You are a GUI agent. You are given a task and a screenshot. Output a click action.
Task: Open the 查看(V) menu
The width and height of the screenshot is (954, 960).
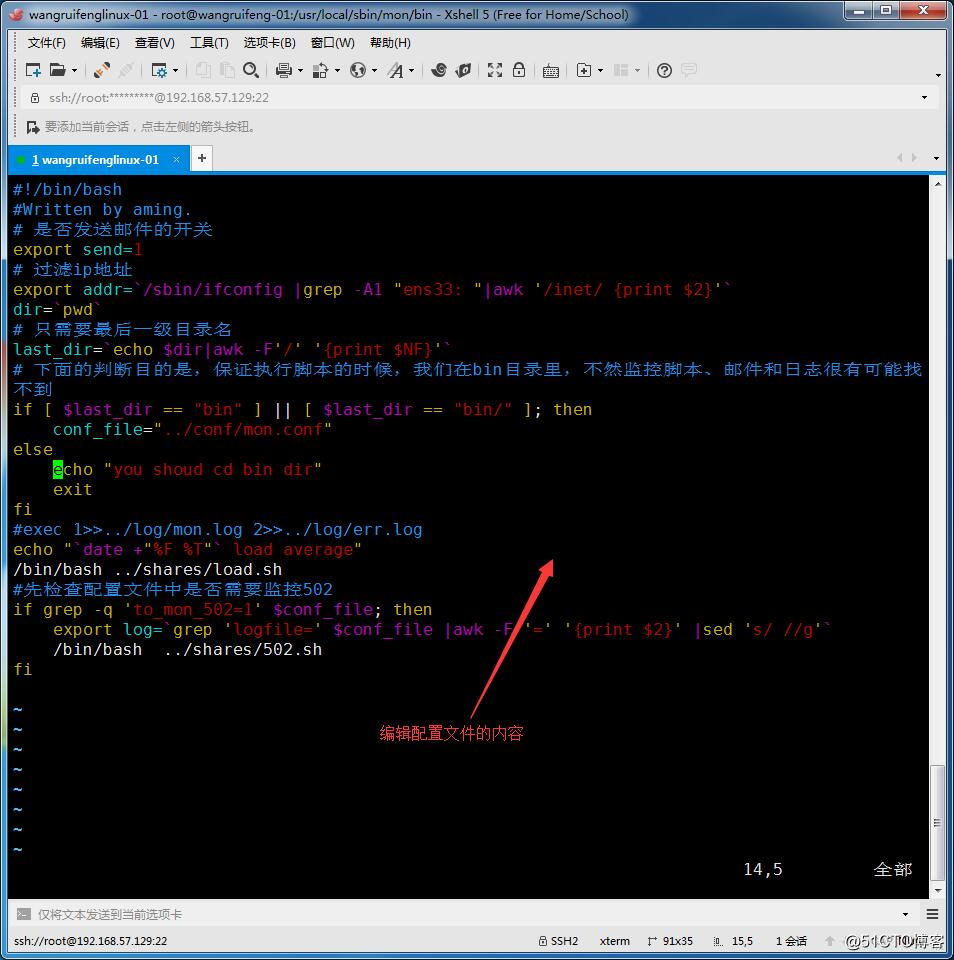coord(154,43)
